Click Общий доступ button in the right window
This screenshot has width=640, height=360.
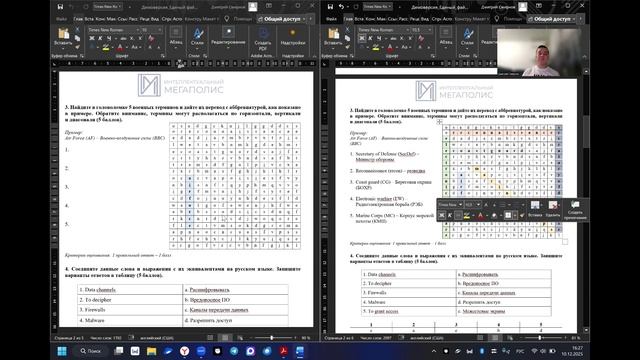(x=551, y=19)
